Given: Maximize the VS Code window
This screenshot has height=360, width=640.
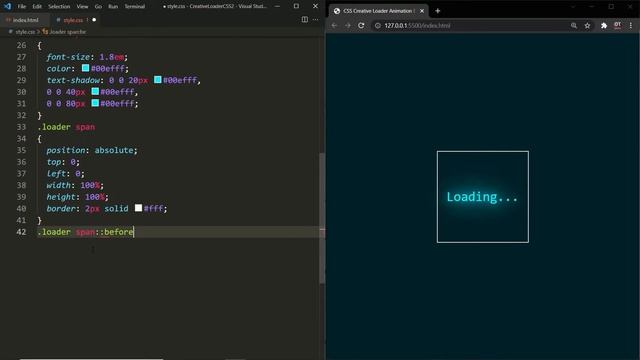Looking at the screenshot, I should [x=296, y=6].
